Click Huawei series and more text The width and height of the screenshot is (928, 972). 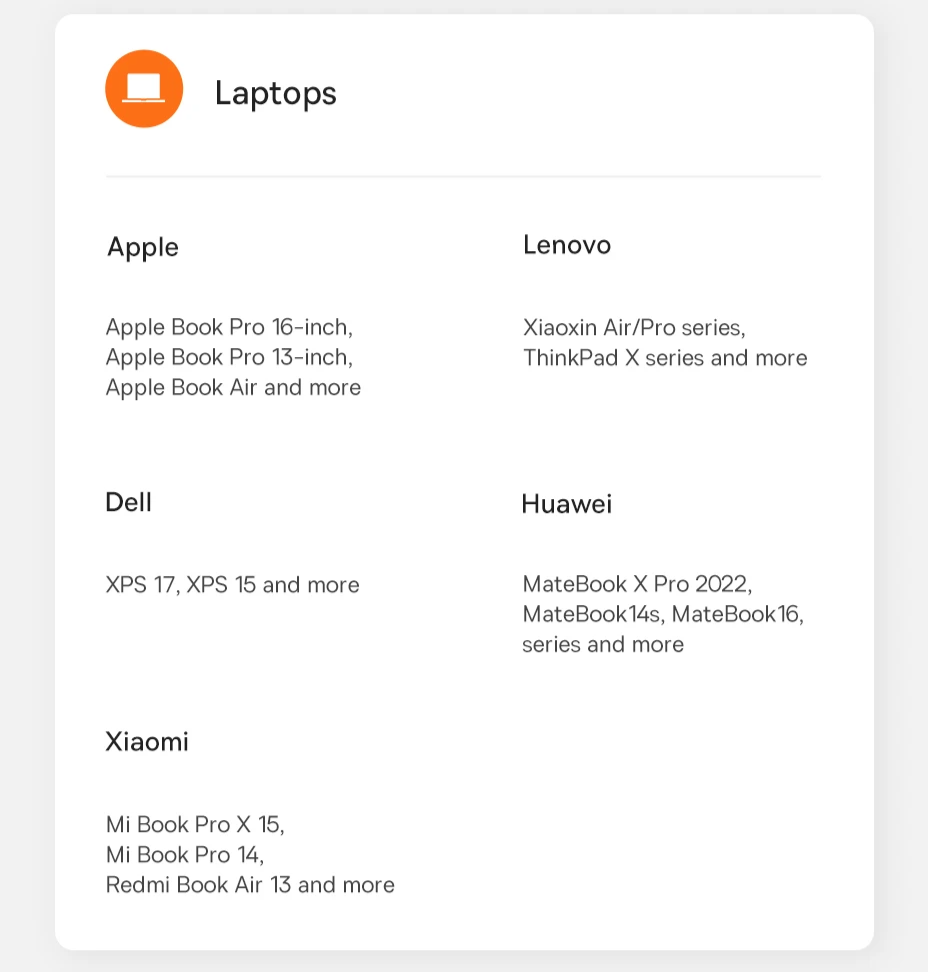click(603, 645)
